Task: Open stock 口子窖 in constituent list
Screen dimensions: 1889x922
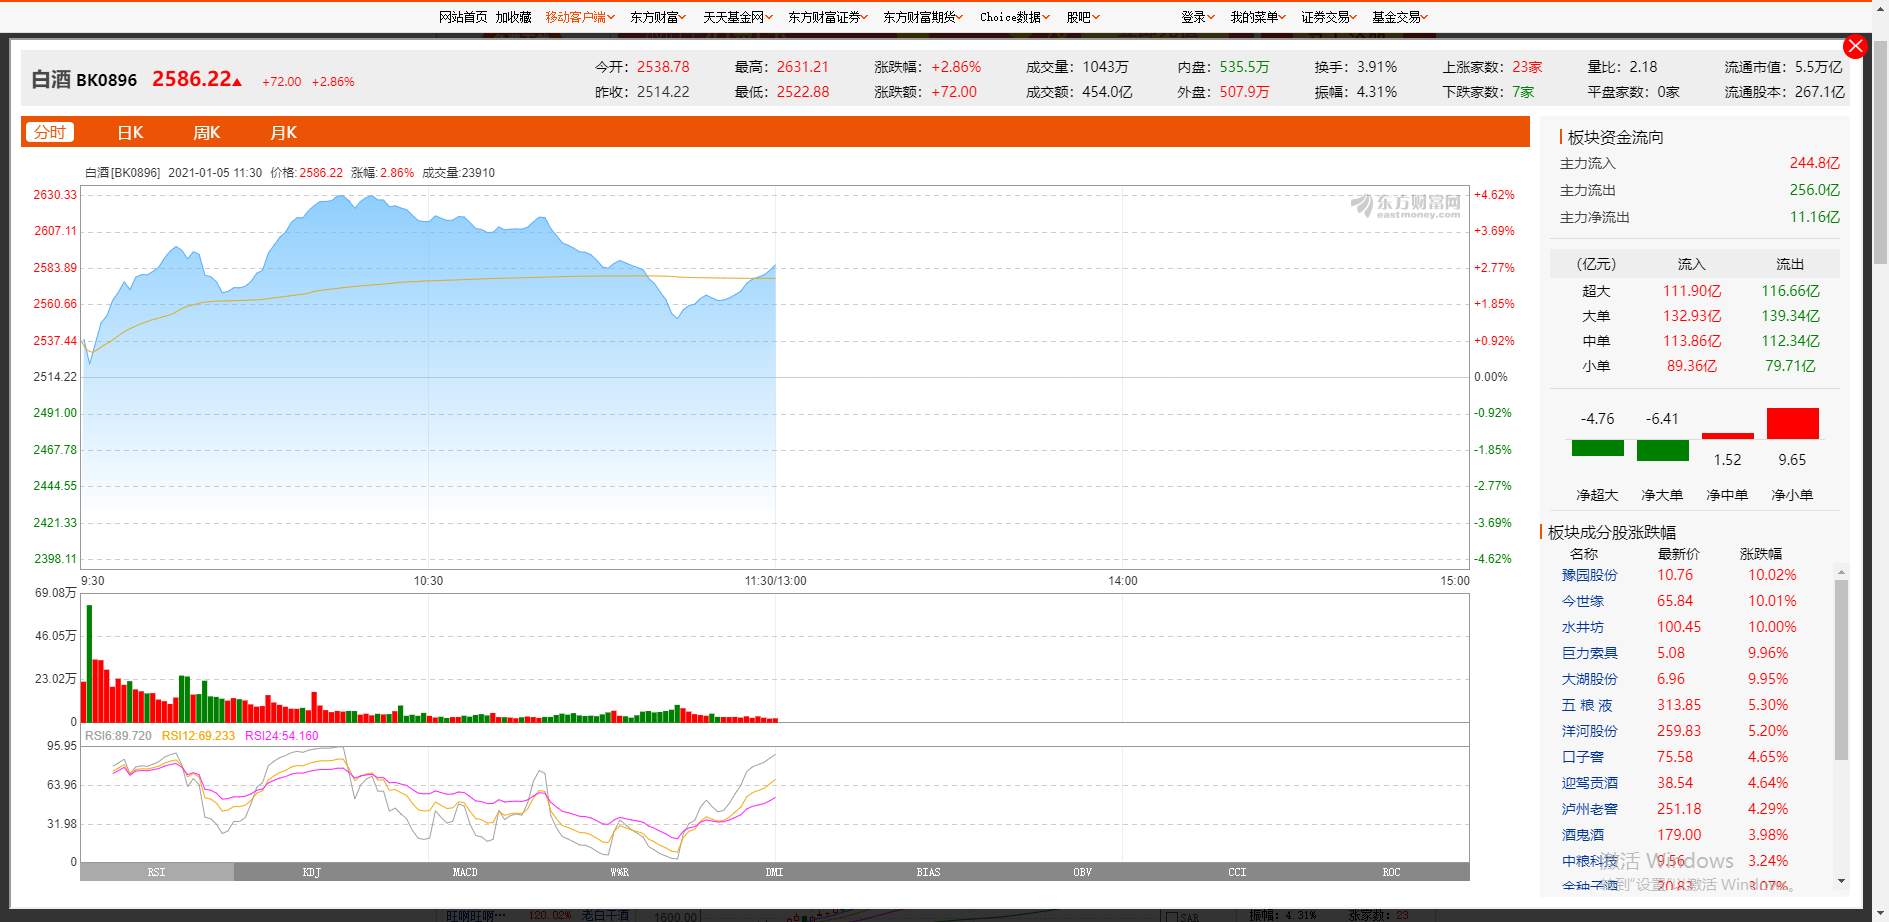Action: pyautogui.click(x=1582, y=757)
